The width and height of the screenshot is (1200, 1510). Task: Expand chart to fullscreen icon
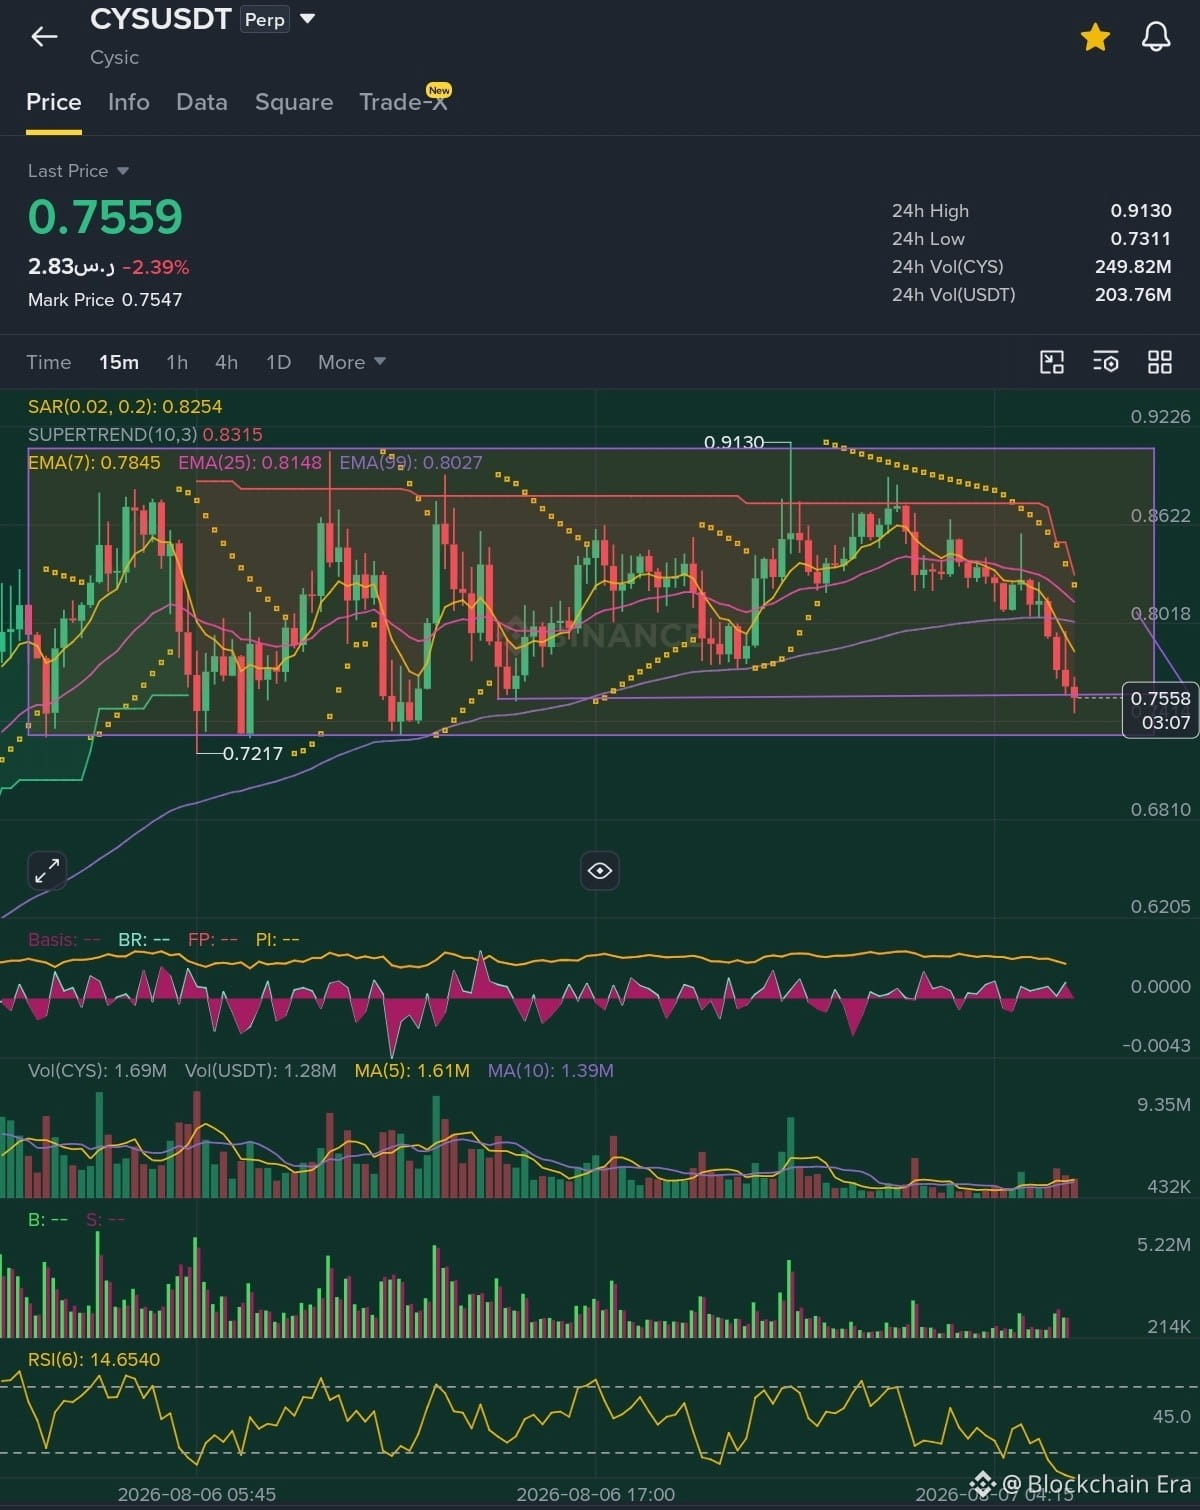47,870
